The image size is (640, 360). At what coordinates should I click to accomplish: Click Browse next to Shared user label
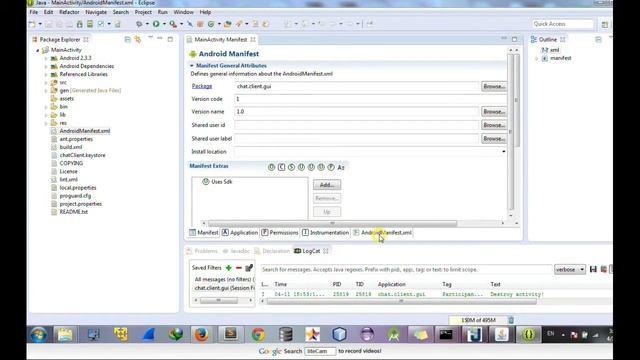pos(494,139)
